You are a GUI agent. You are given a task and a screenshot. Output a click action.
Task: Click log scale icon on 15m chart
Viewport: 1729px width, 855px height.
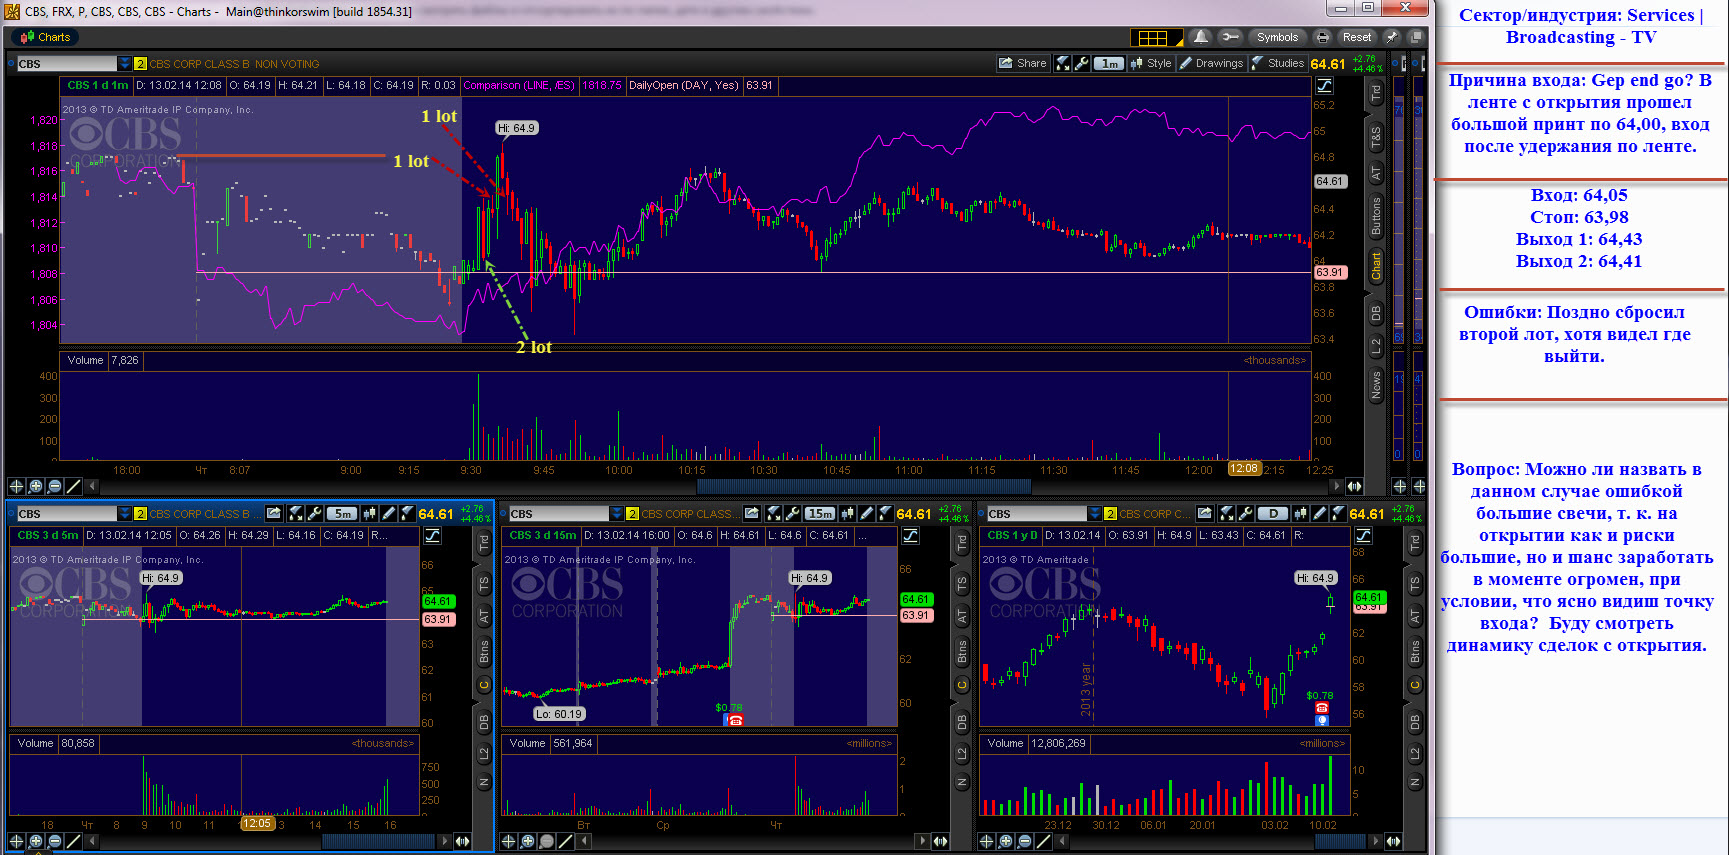click(911, 536)
